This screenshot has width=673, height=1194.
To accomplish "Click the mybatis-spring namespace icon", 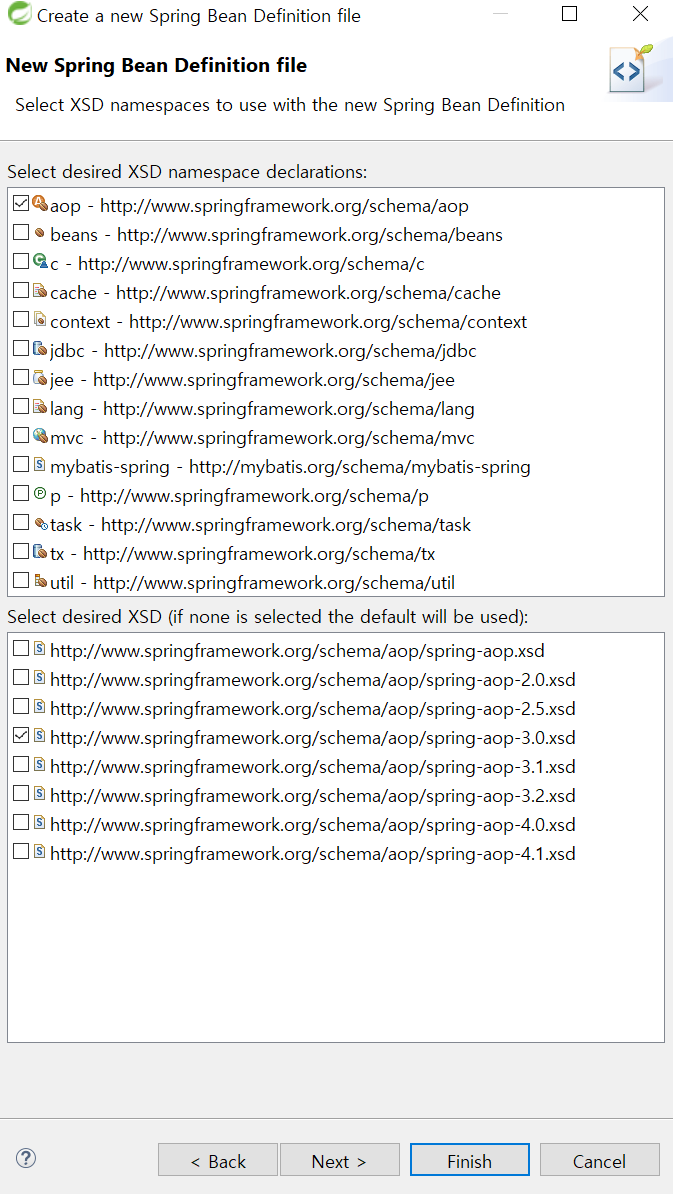I will (x=40, y=465).
